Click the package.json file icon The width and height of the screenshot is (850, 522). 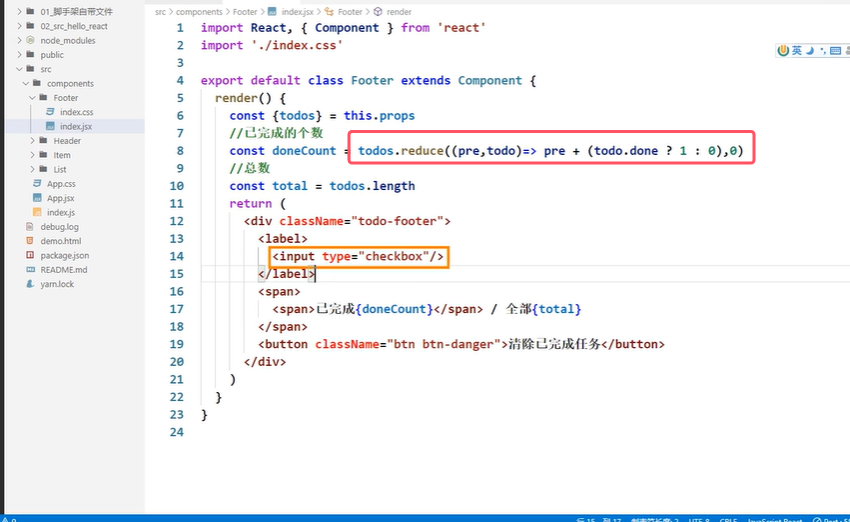tap(30, 255)
